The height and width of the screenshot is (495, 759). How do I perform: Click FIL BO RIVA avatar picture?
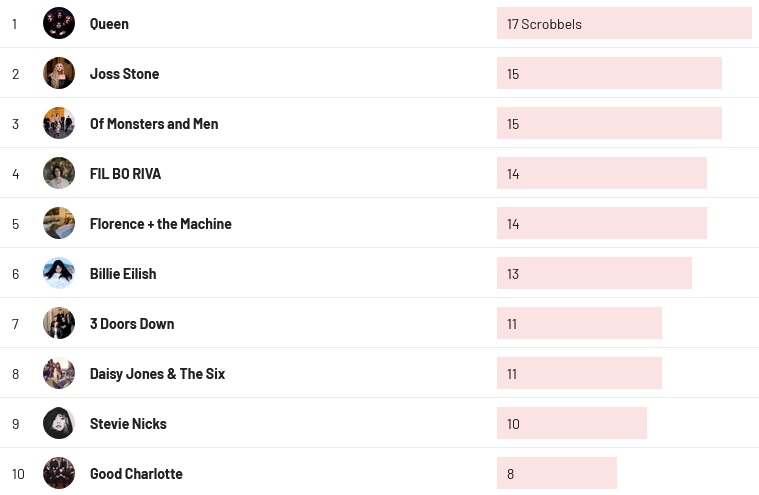pos(59,173)
